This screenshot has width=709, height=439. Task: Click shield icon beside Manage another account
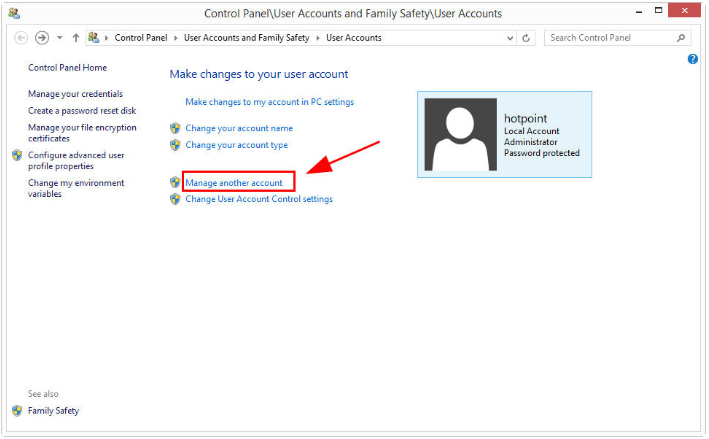(x=175, y=182)
